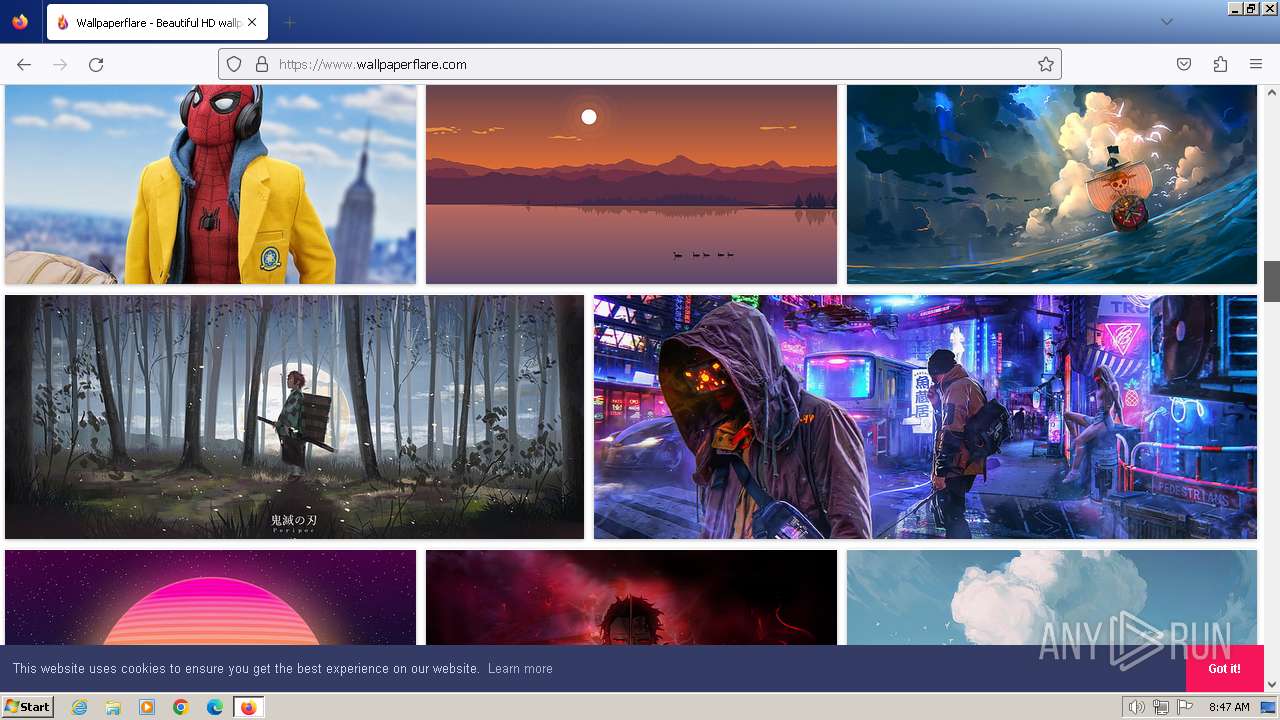Launch Internet Explorer from taskbar
1280x720 pixels.
pyautogui.click(x=79, y=707)
